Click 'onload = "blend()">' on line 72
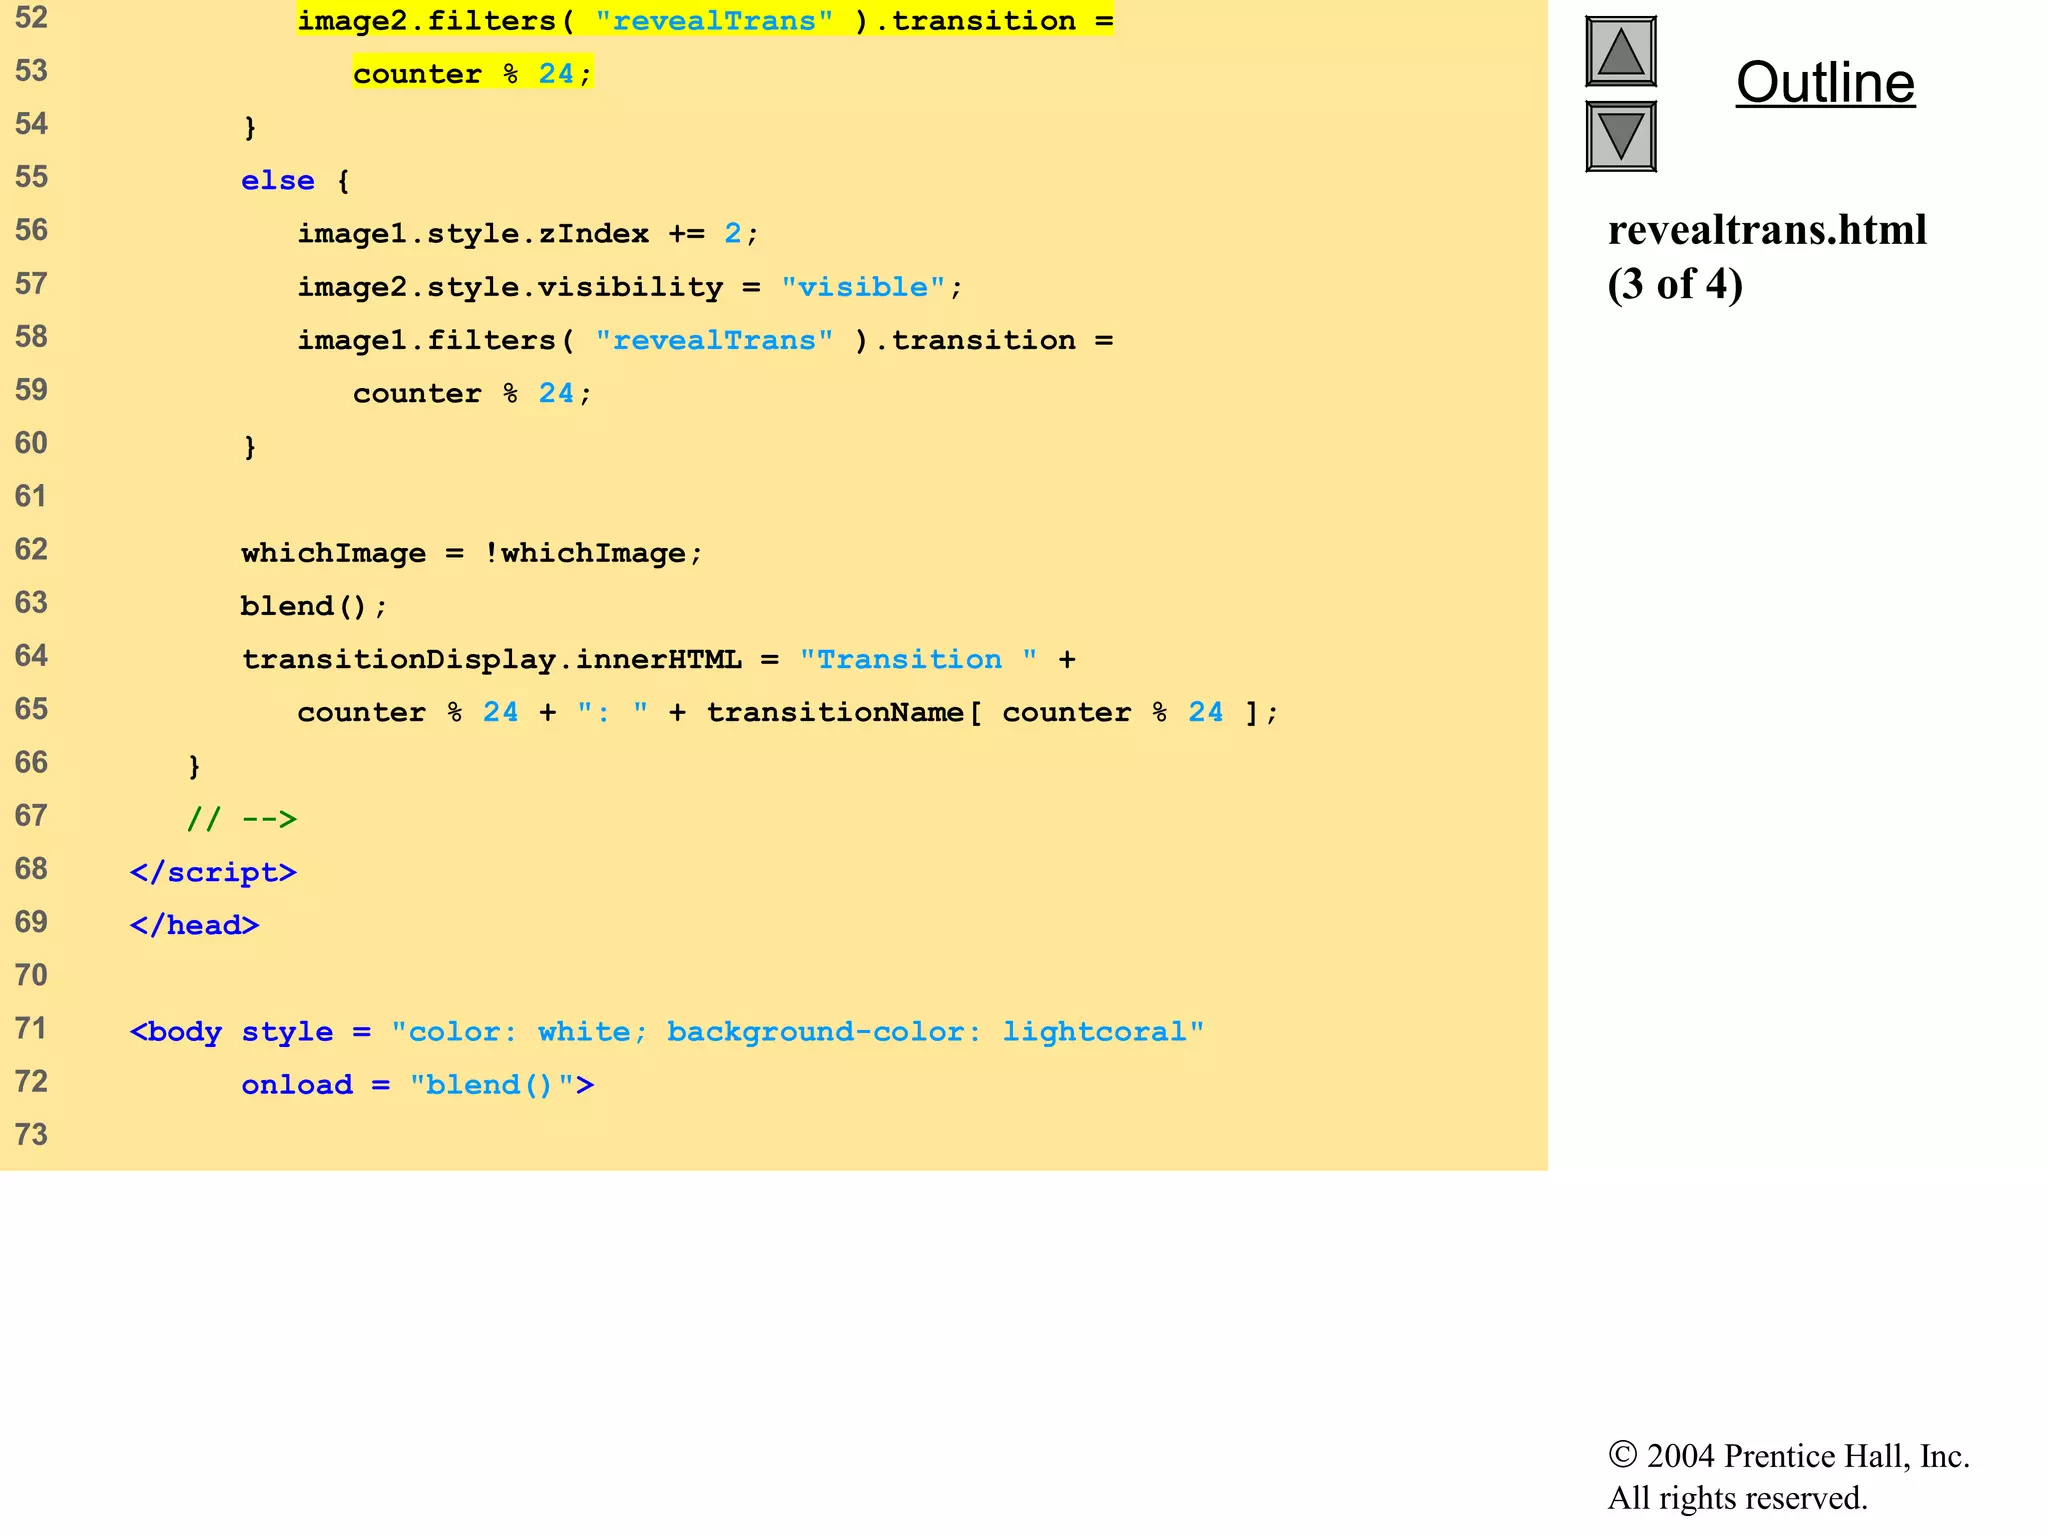Viewport: 2048px width, 1536px height. point(418,1085)
